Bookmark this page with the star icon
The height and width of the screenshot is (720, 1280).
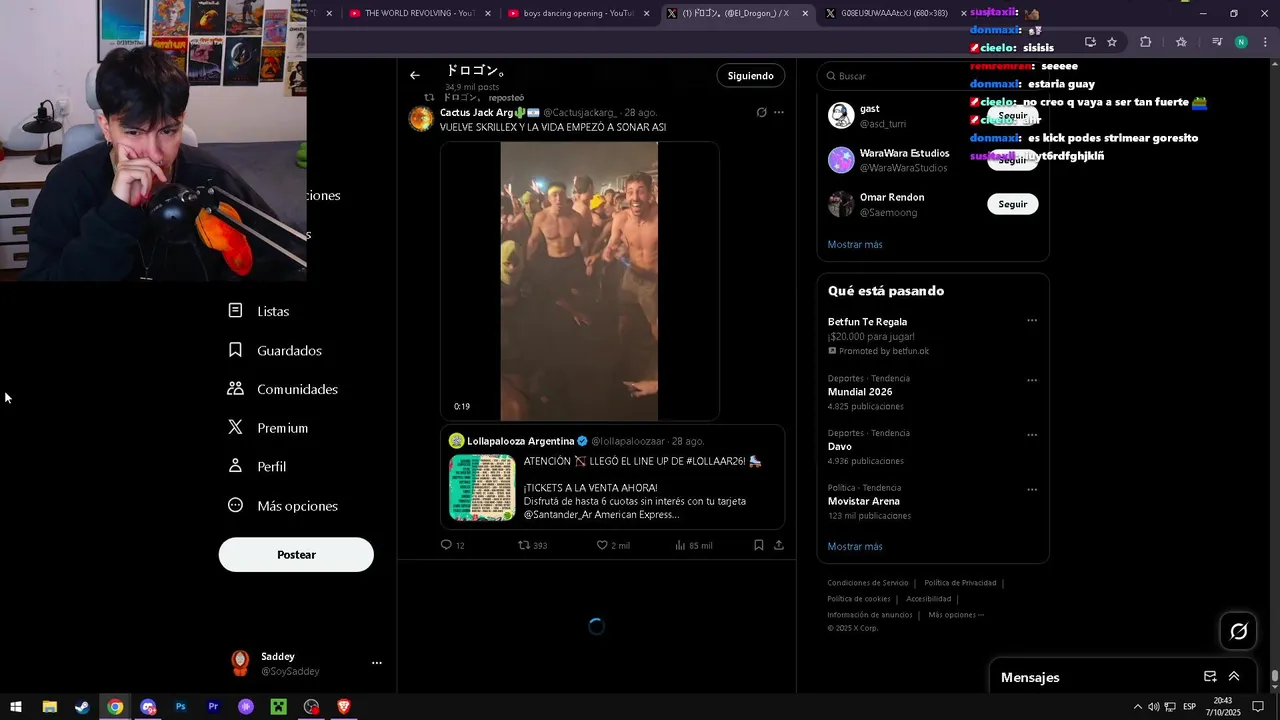1112,42
